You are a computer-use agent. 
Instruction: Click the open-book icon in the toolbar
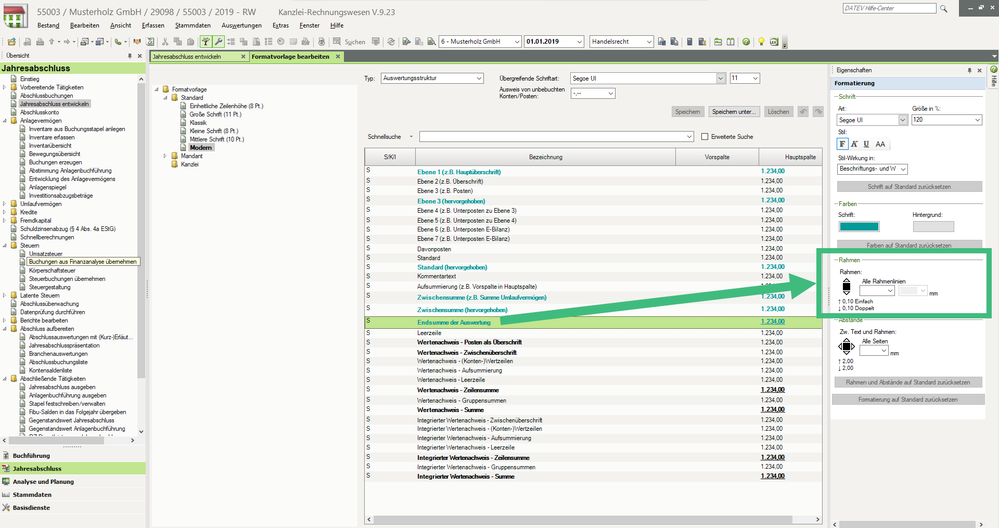point(730,41)
